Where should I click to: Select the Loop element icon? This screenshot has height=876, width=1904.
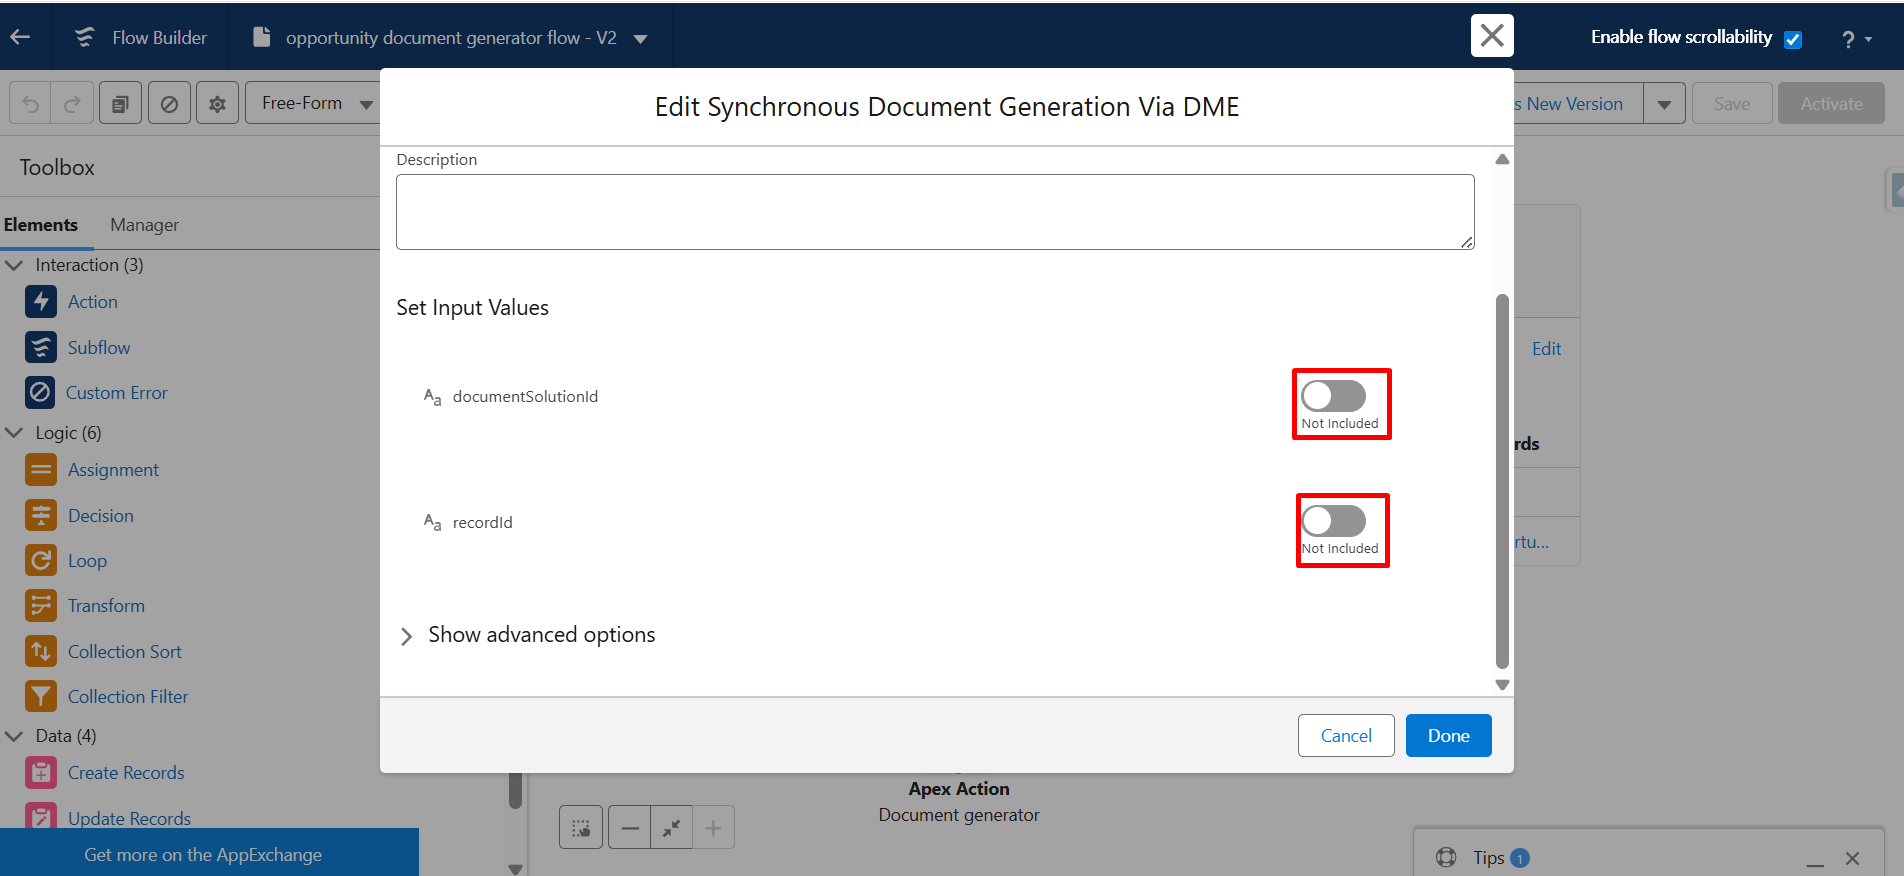coord(41,561)
